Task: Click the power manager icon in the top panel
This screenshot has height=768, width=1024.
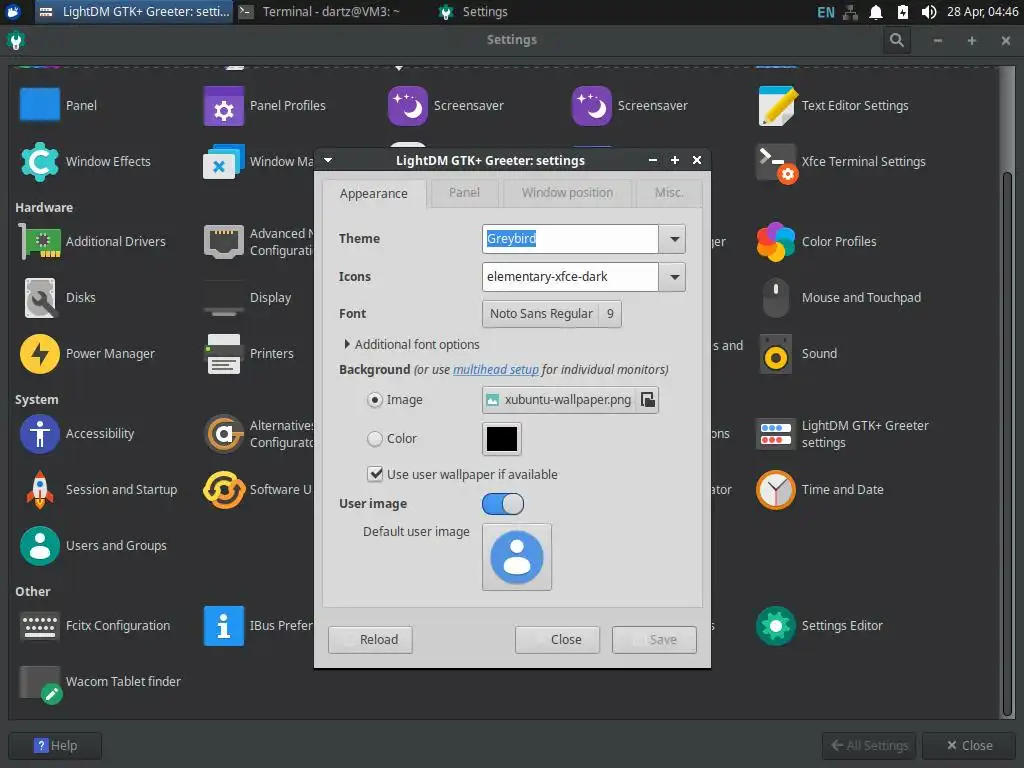Action: point(902,12)
